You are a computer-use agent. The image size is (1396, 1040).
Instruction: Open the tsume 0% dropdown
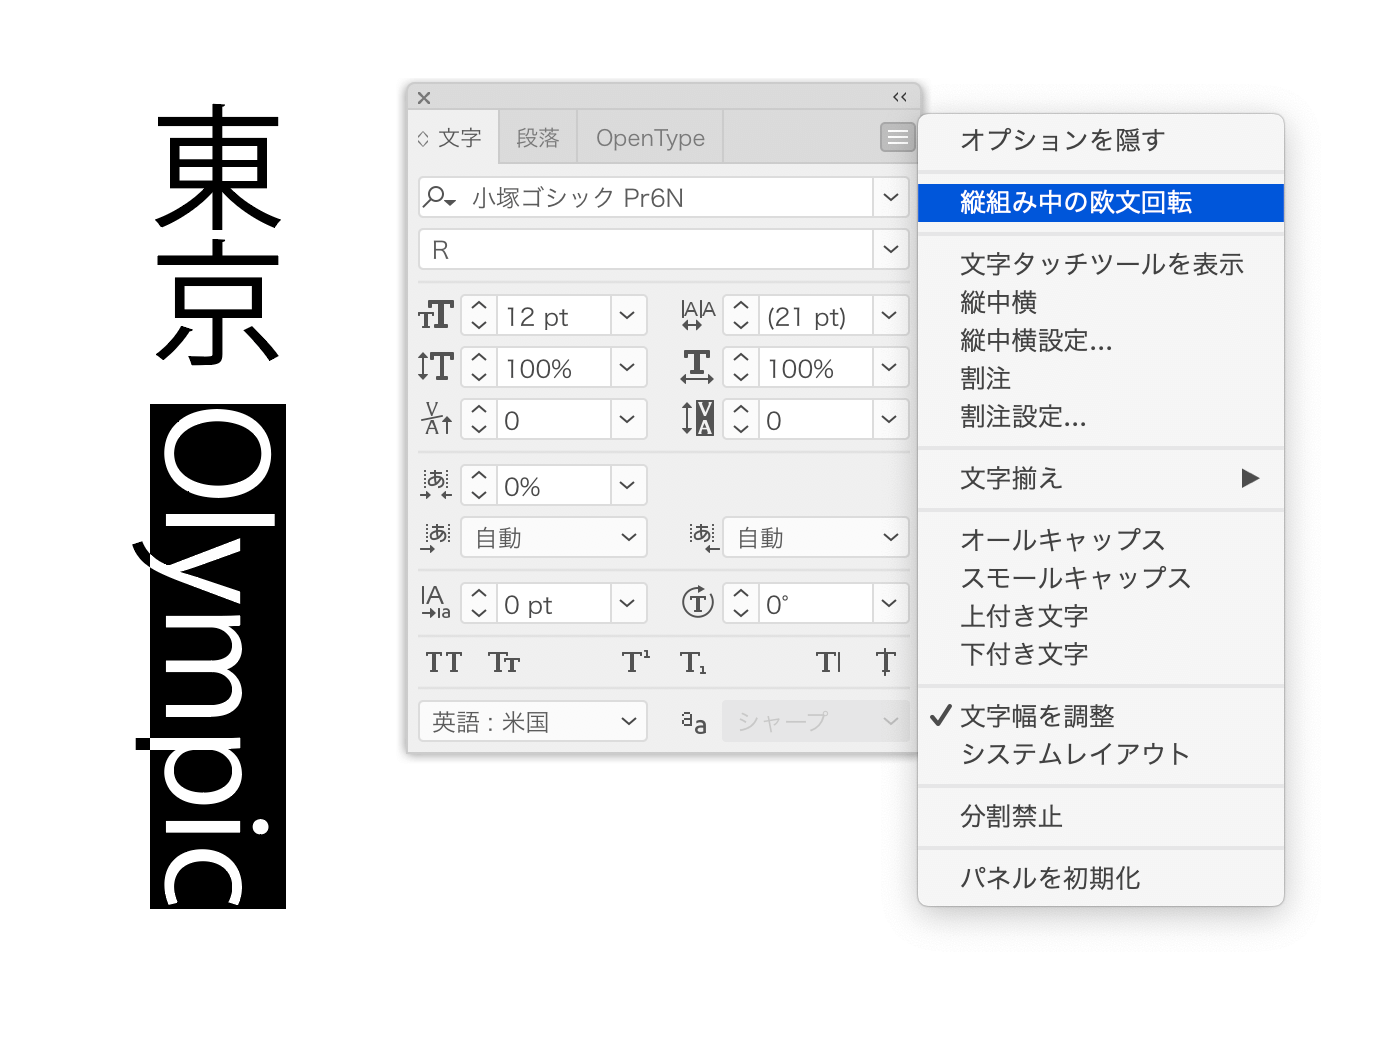627,486
